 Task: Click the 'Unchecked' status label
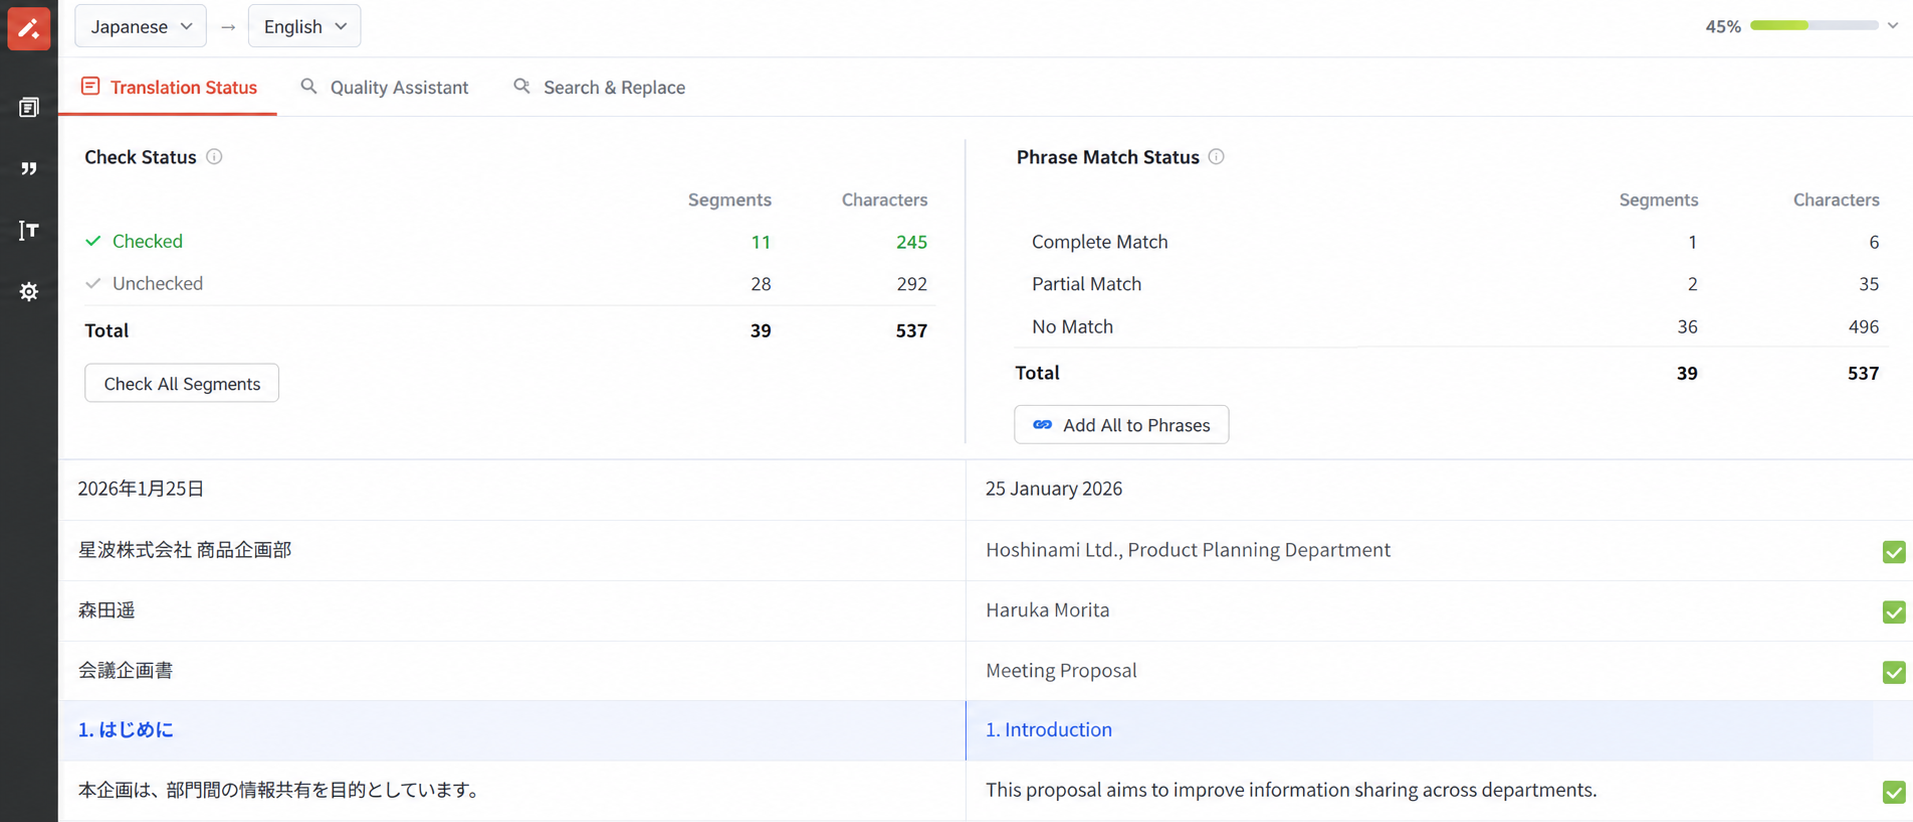[x=158, y=283]
